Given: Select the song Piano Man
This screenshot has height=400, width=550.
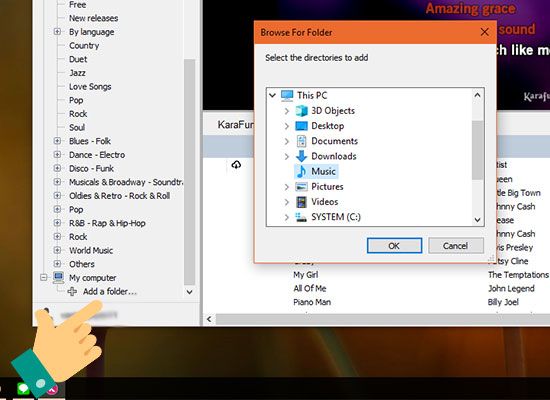Looking at the screenshot, I should (x=312, y=302).
